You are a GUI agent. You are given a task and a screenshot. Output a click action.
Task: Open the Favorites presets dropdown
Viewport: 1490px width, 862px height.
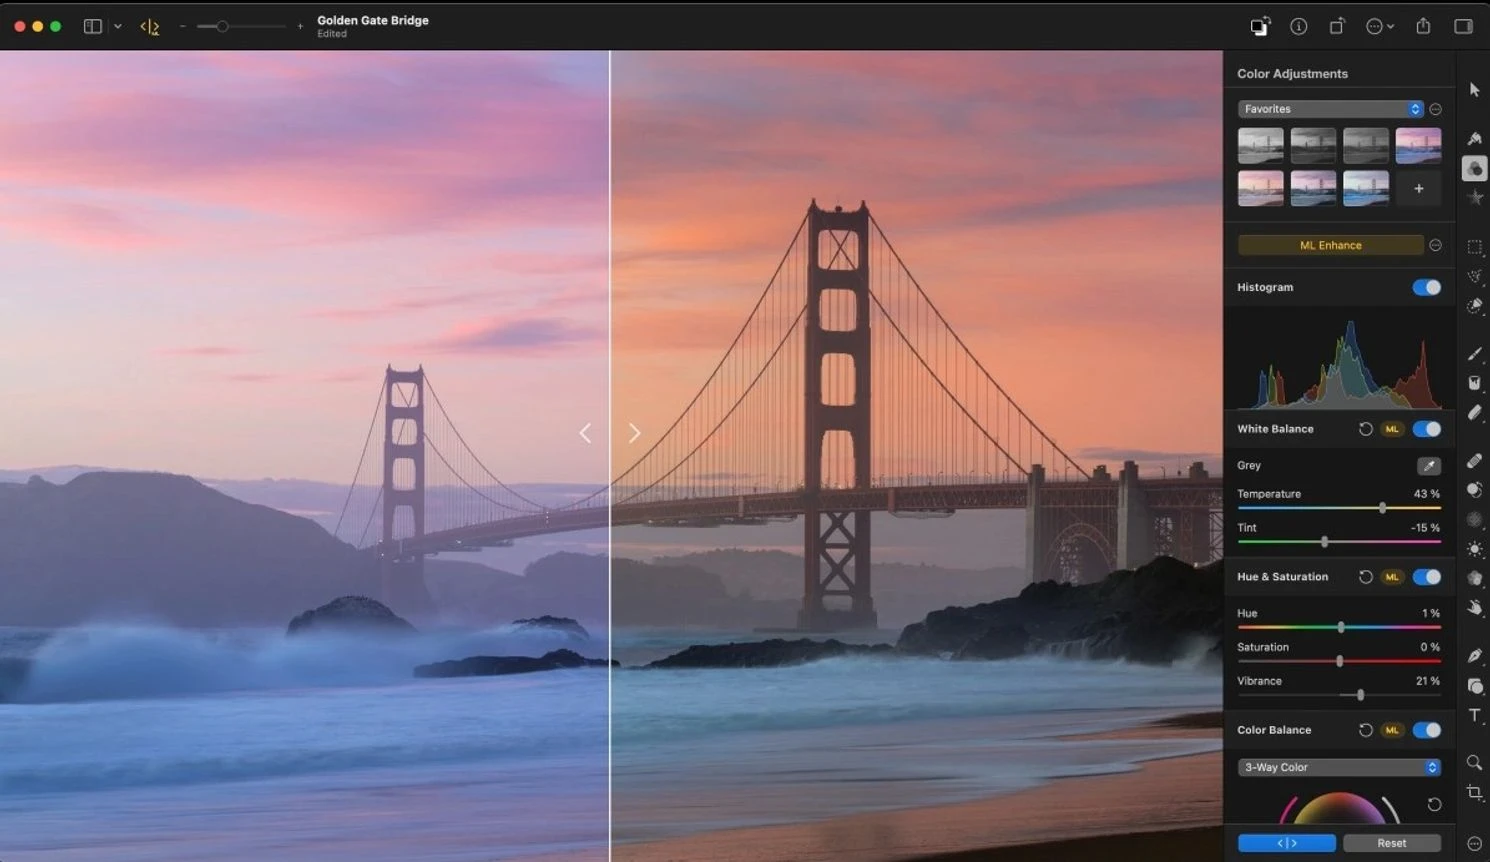click(1330, 108)
